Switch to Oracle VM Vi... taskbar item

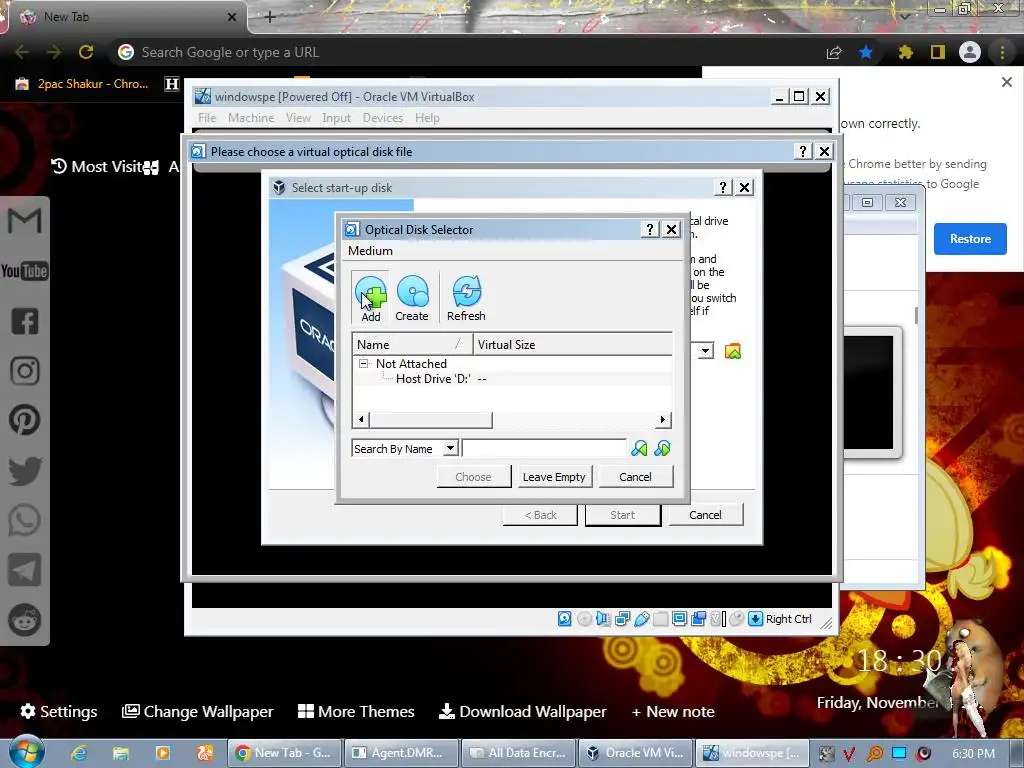click(x=635, y=753)
